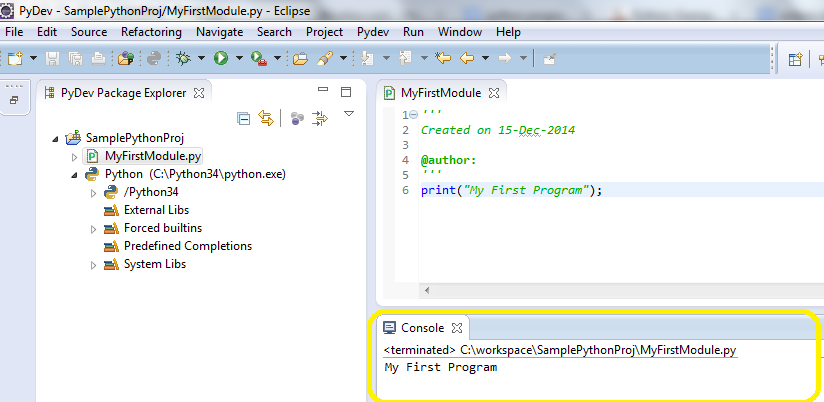Click the Forward navigation arrow

(504, 58)
